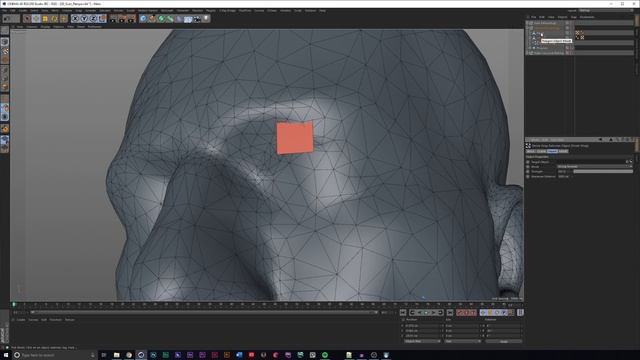Viewport: 640px width, 360px height.
Task: Open the viewport Display menu
Action: click(45, 27)
